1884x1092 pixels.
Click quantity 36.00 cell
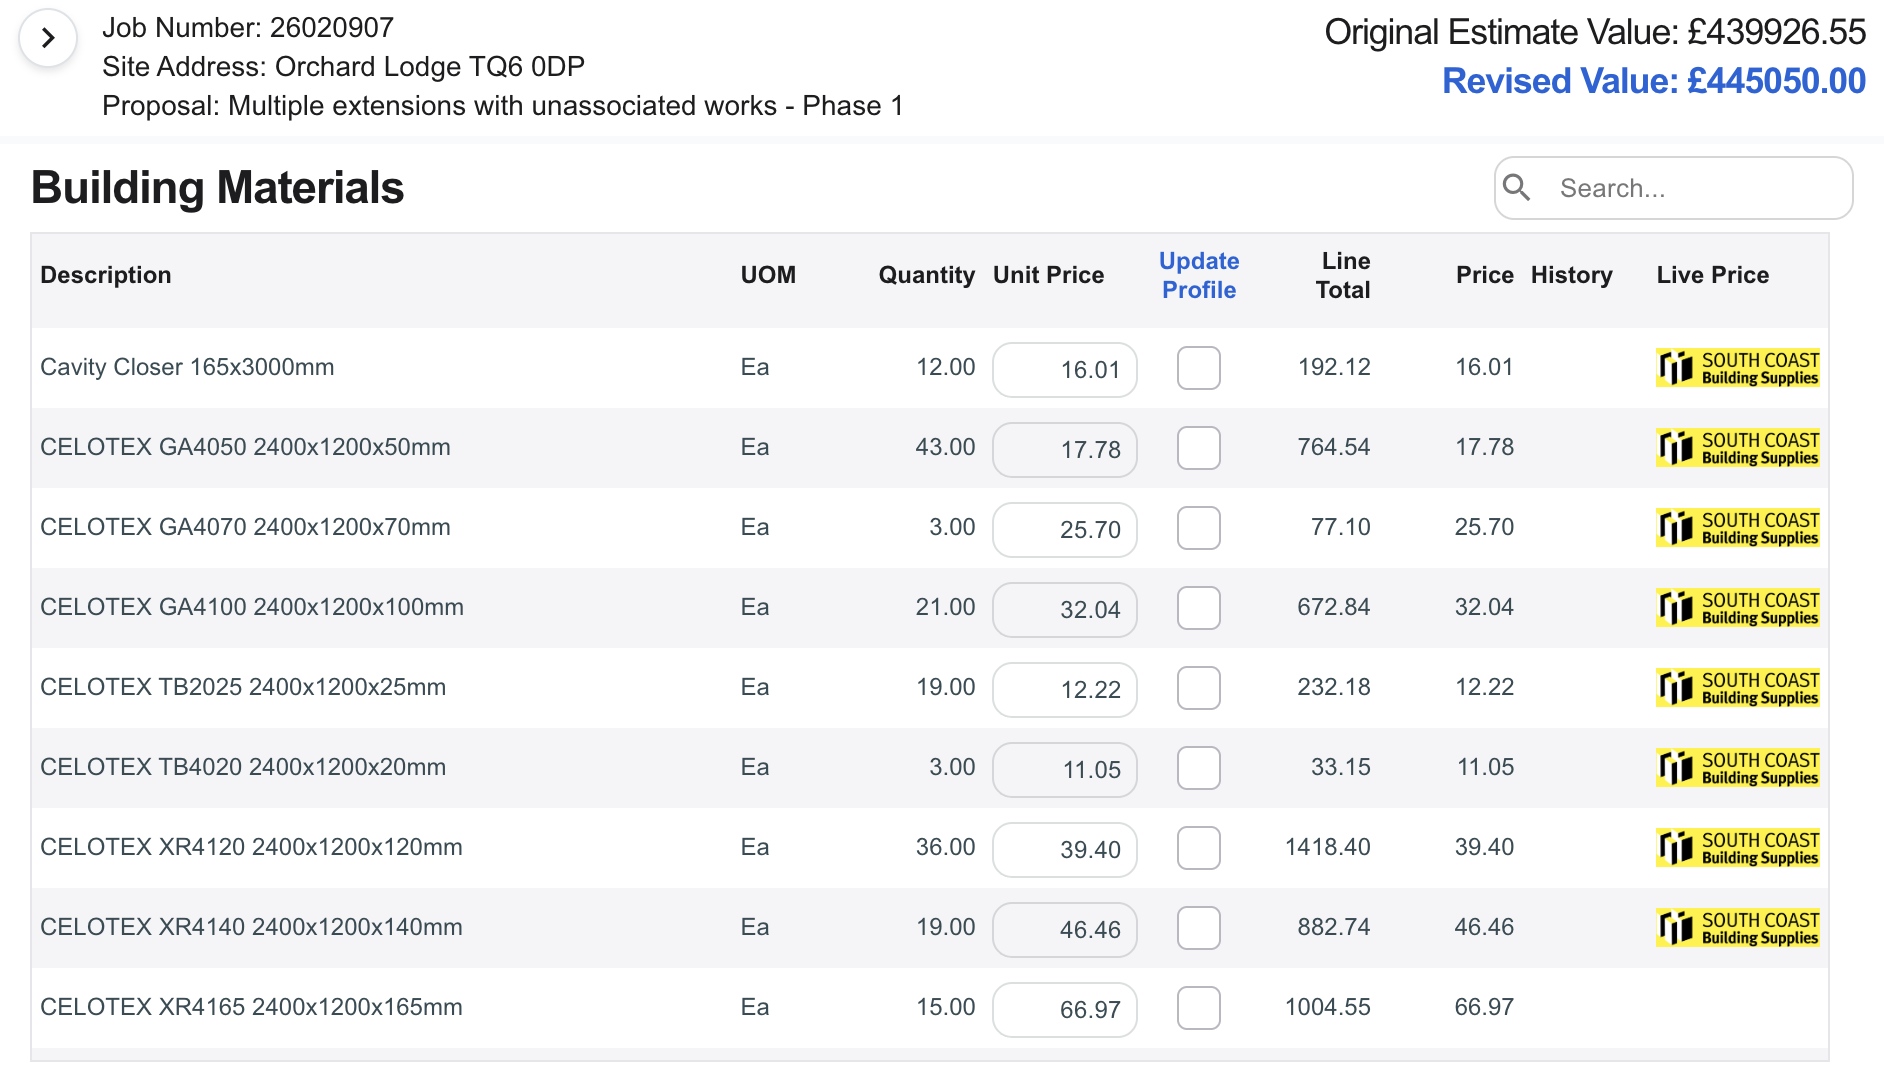(945, 847)
